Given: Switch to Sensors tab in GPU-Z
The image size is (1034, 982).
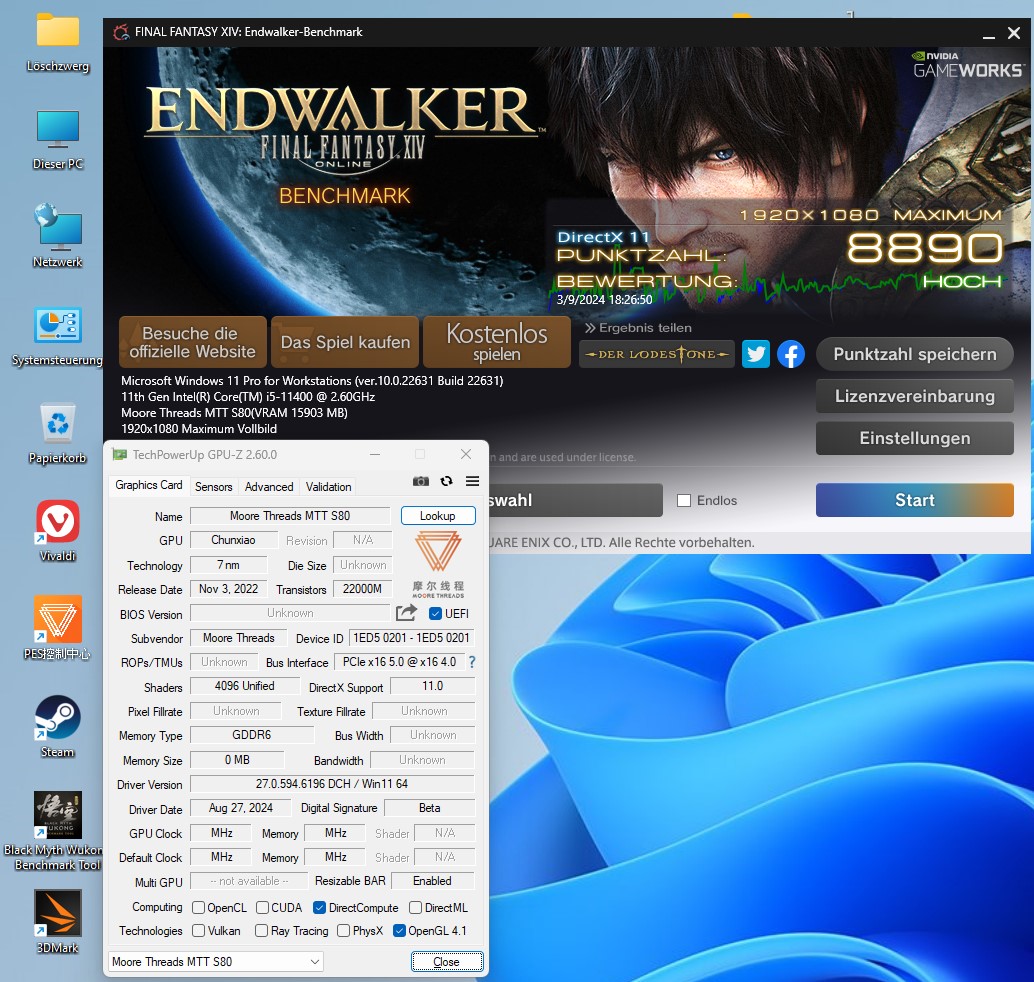Looking at the screenshot, I should [x=214, y=487].
